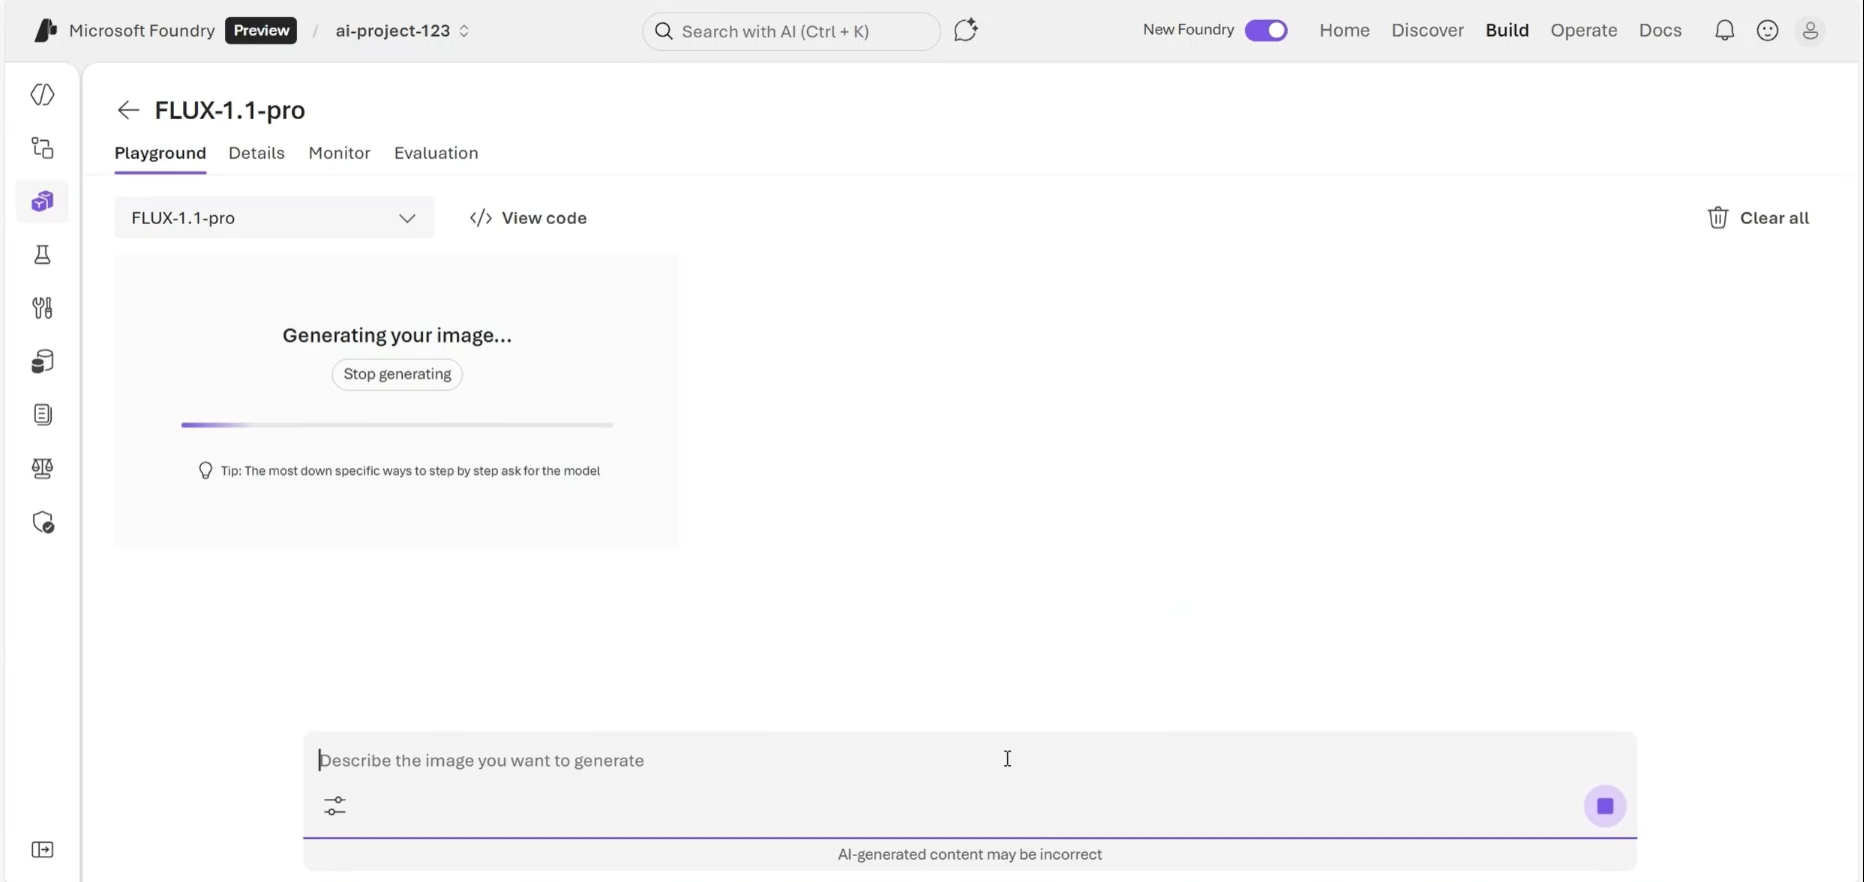Open Build in top navigation

click(x=1507, y=31)
